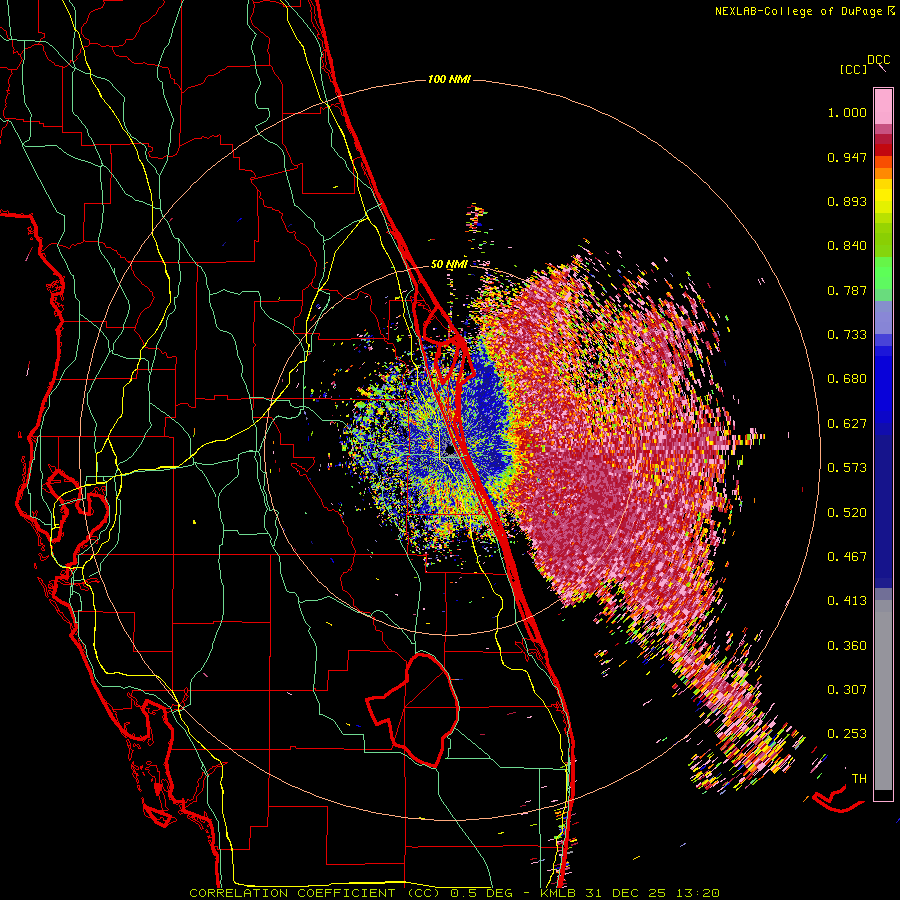Click the [CC] legend heading

click(853, 69)
